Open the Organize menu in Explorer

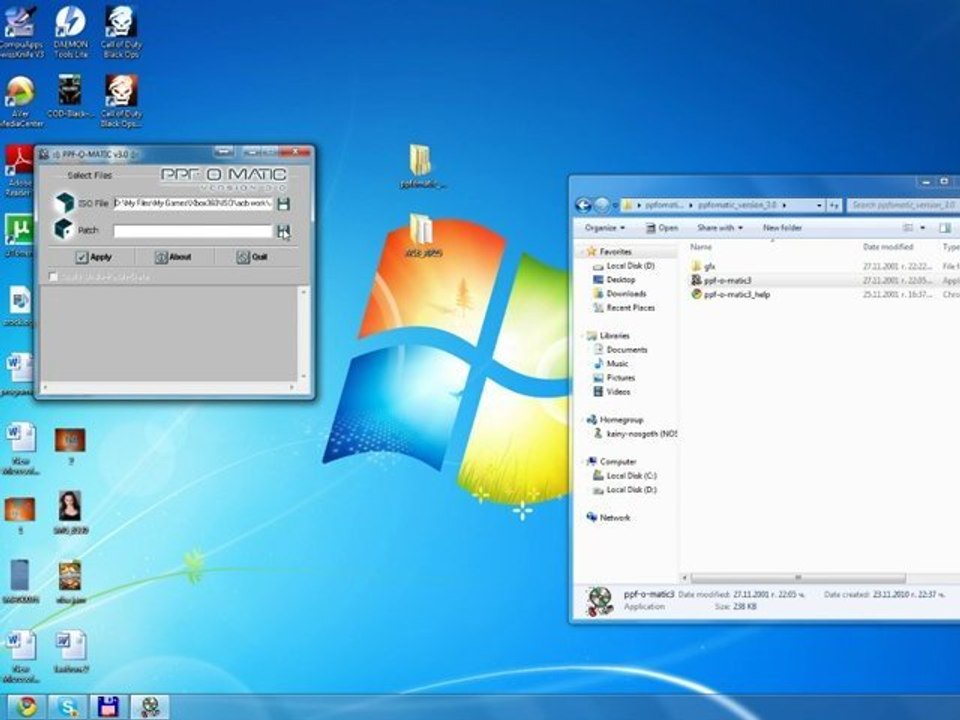(604, 228)
